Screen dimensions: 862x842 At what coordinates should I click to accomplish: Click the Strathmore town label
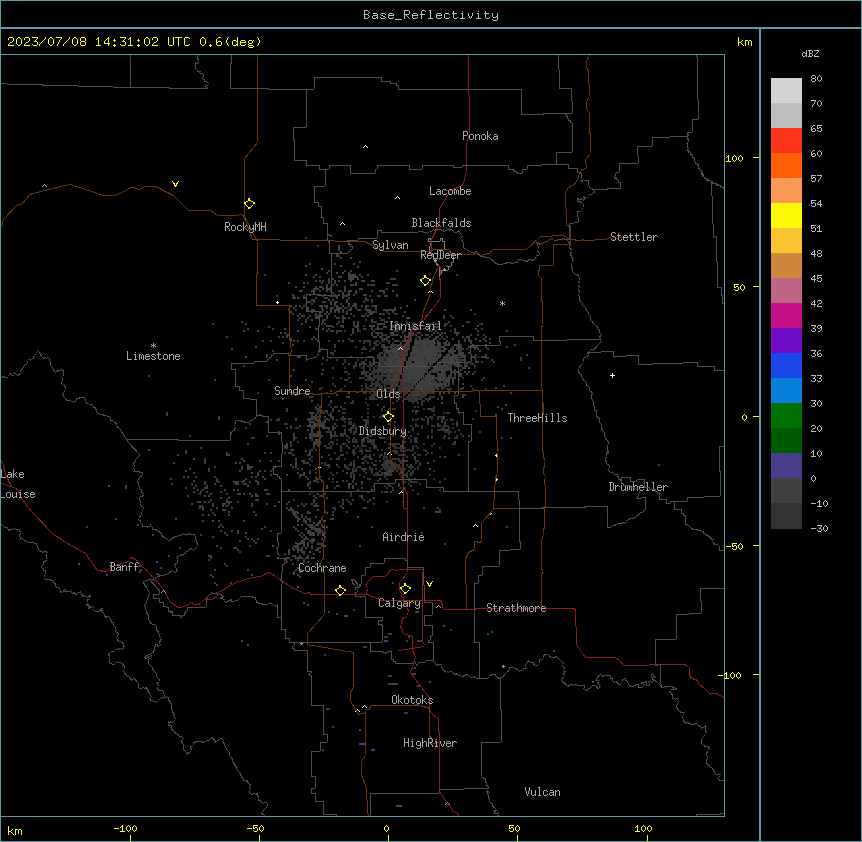pyautogui.click(x=516, y=608)
